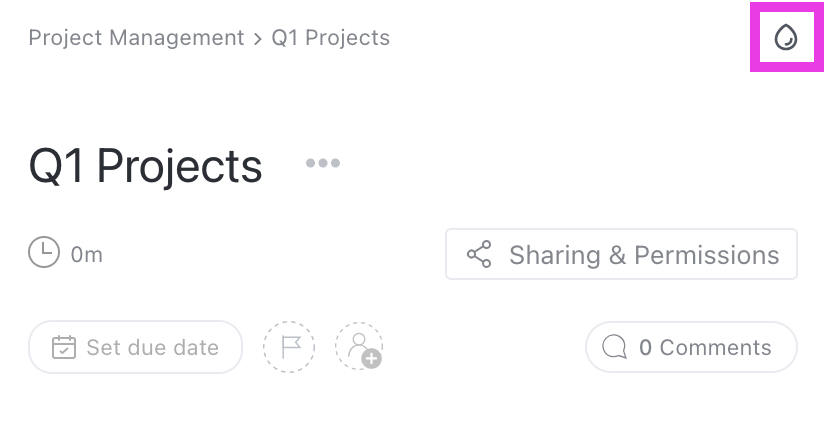
Task: Add an assignee via the person icon
Action: click(358, 346)
